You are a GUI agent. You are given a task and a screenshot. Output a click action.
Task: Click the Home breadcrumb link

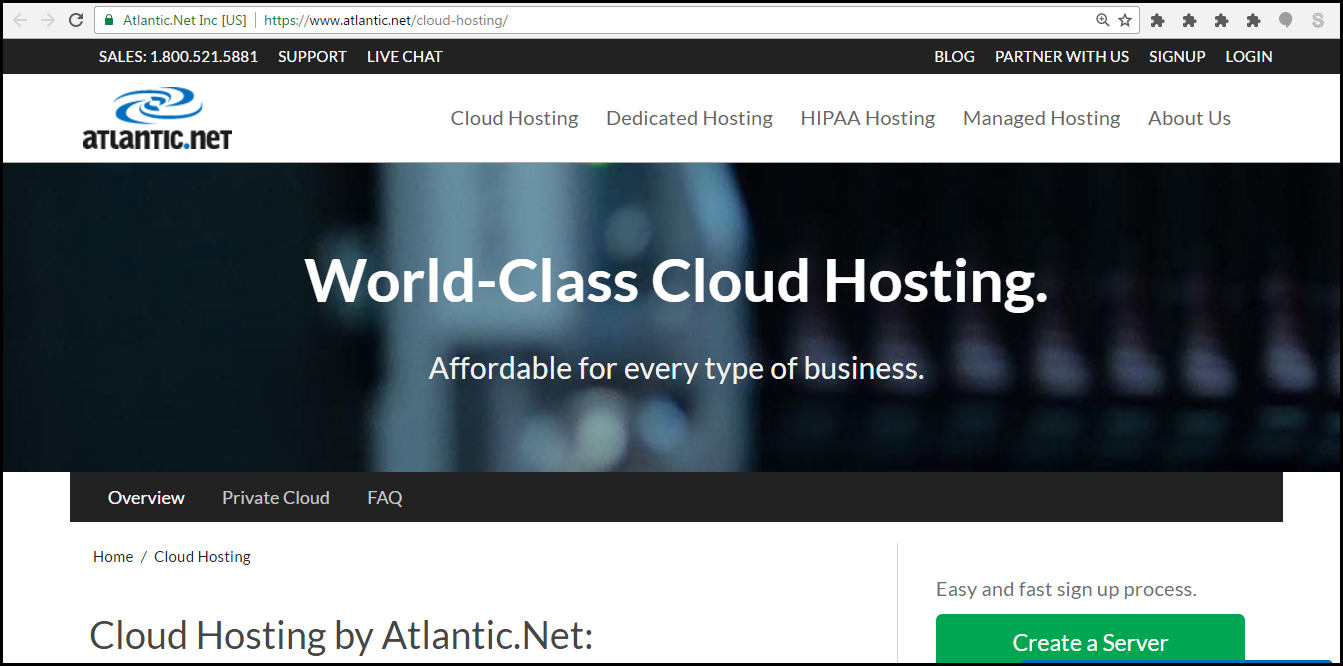(x=113, y=556)
